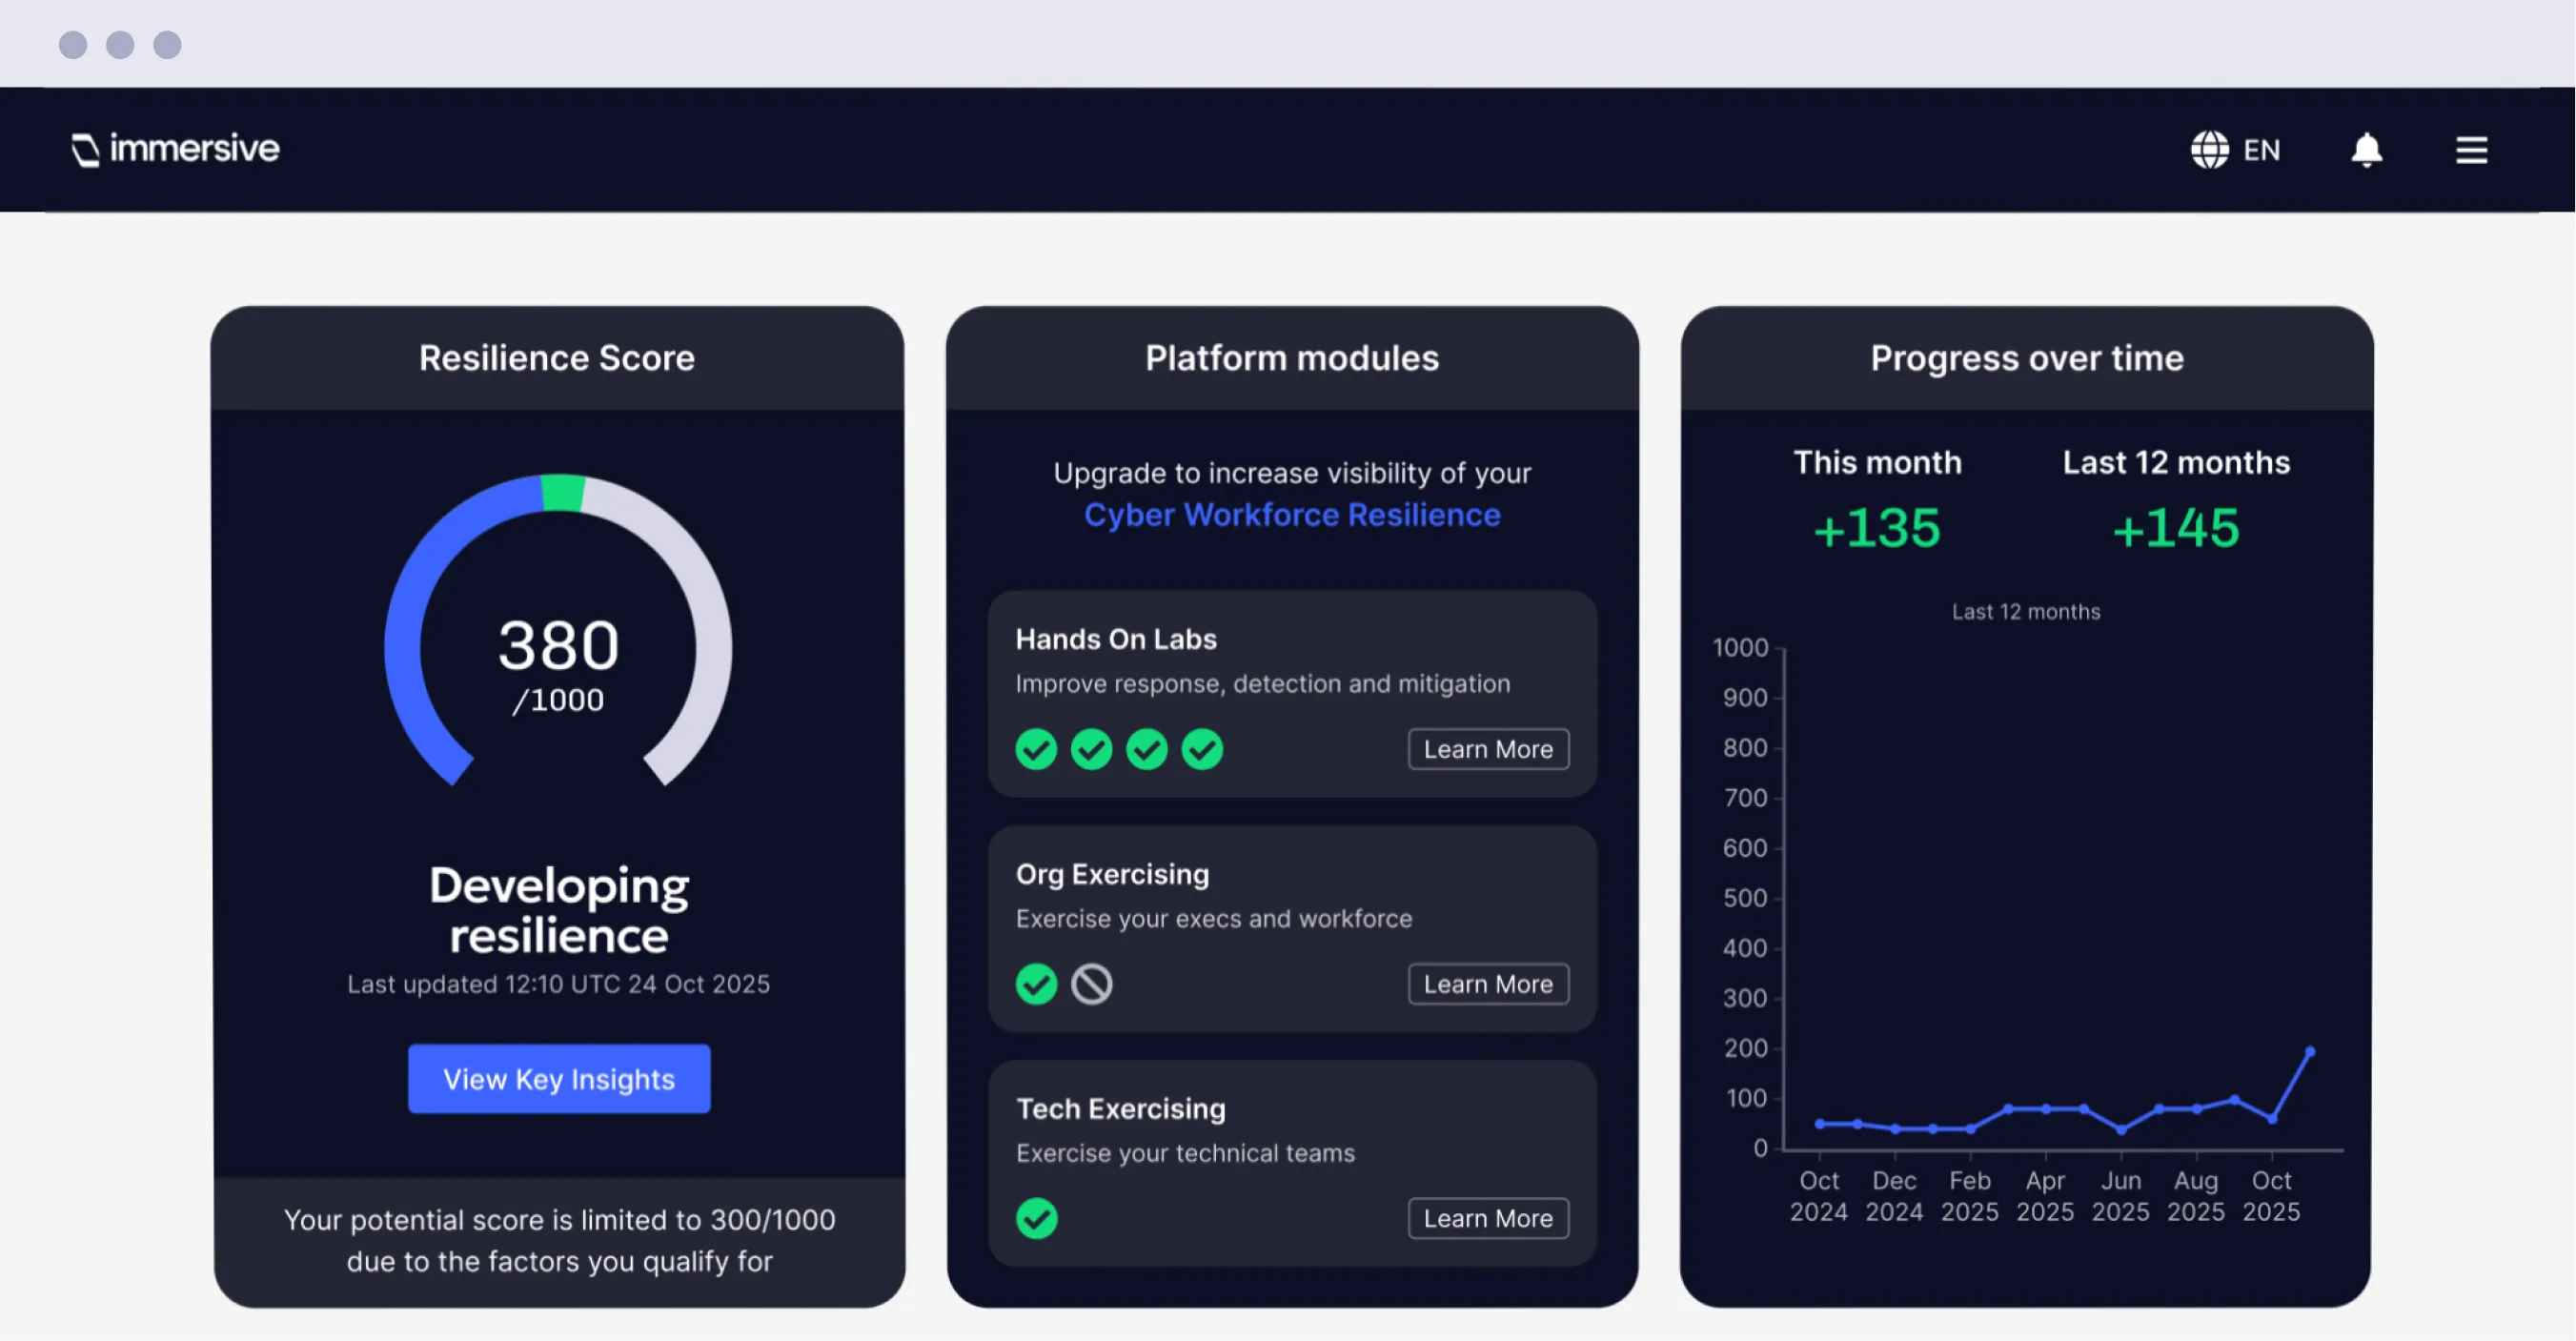Click the immersive logo in header

click(176, 149)
